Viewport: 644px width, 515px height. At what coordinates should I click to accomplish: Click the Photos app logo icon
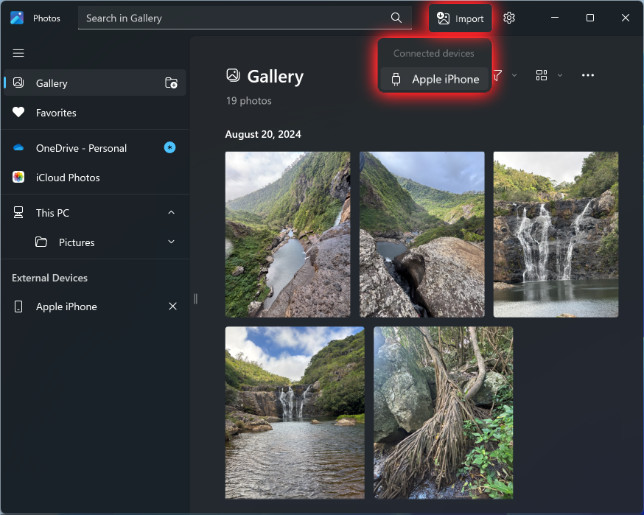pyautogui.click(x=17, y=18)
